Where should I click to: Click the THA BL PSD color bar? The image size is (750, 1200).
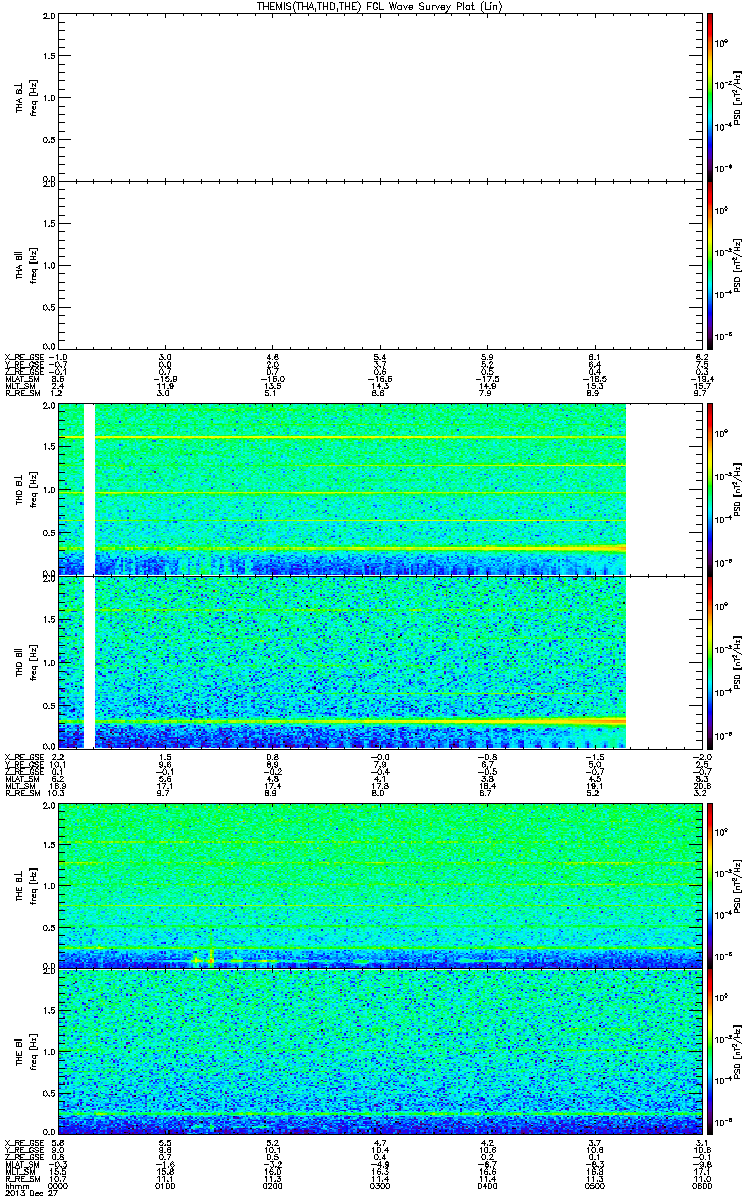click(x=709, y=97)
